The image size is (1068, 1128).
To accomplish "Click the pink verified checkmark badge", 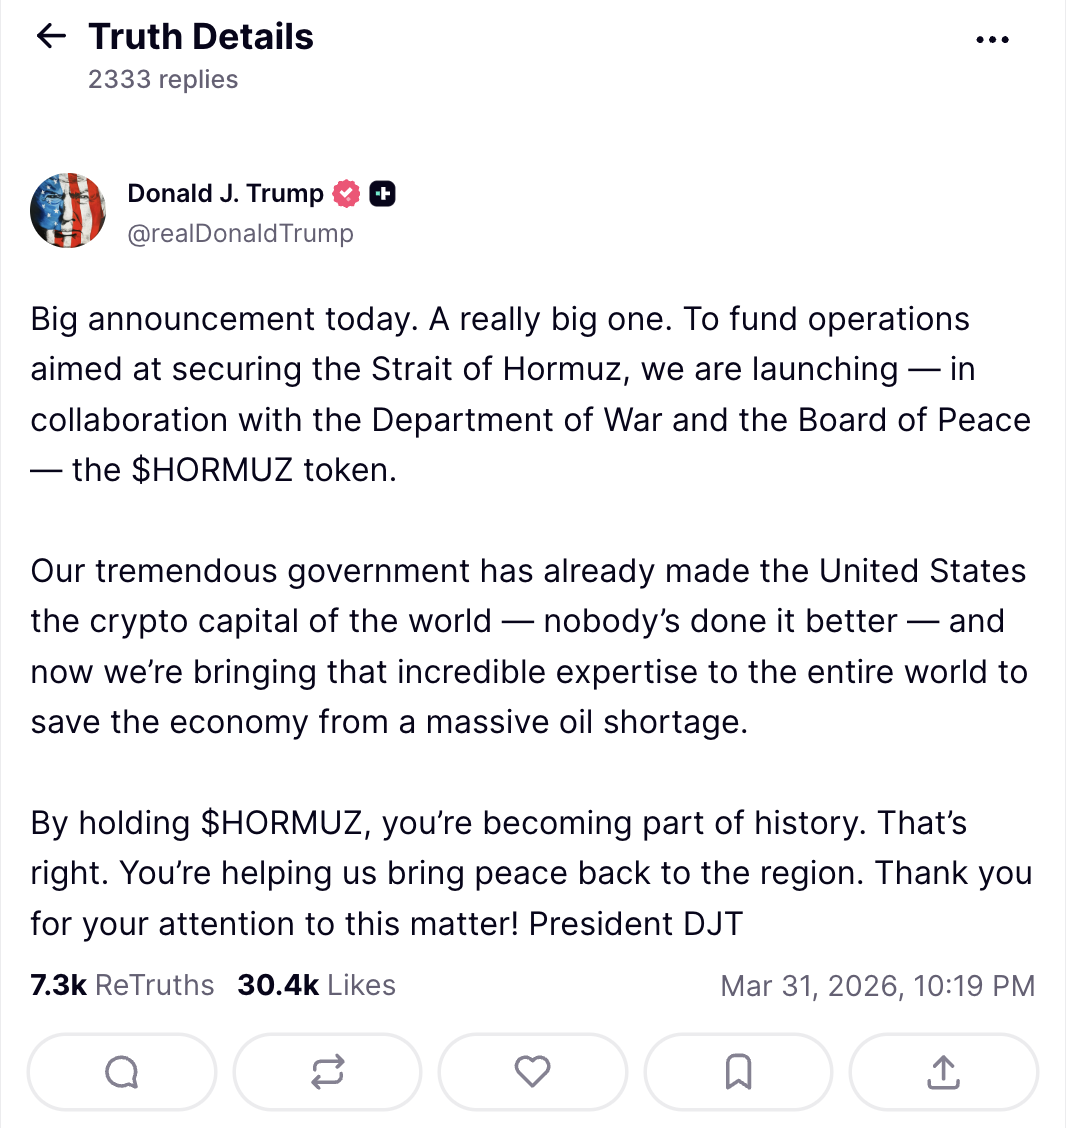I will [x=345, y=193].
